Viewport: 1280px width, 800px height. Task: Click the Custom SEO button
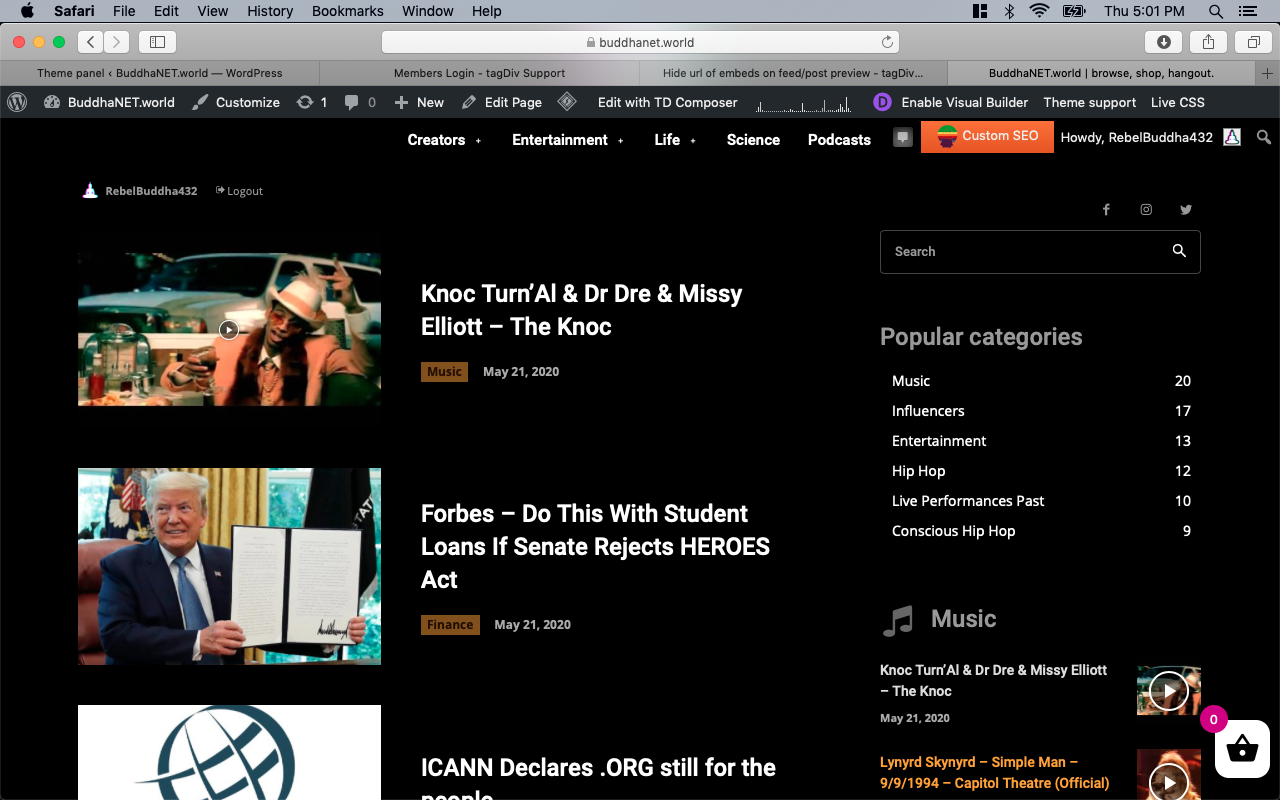pyautogui.click(x=987, y=136)
